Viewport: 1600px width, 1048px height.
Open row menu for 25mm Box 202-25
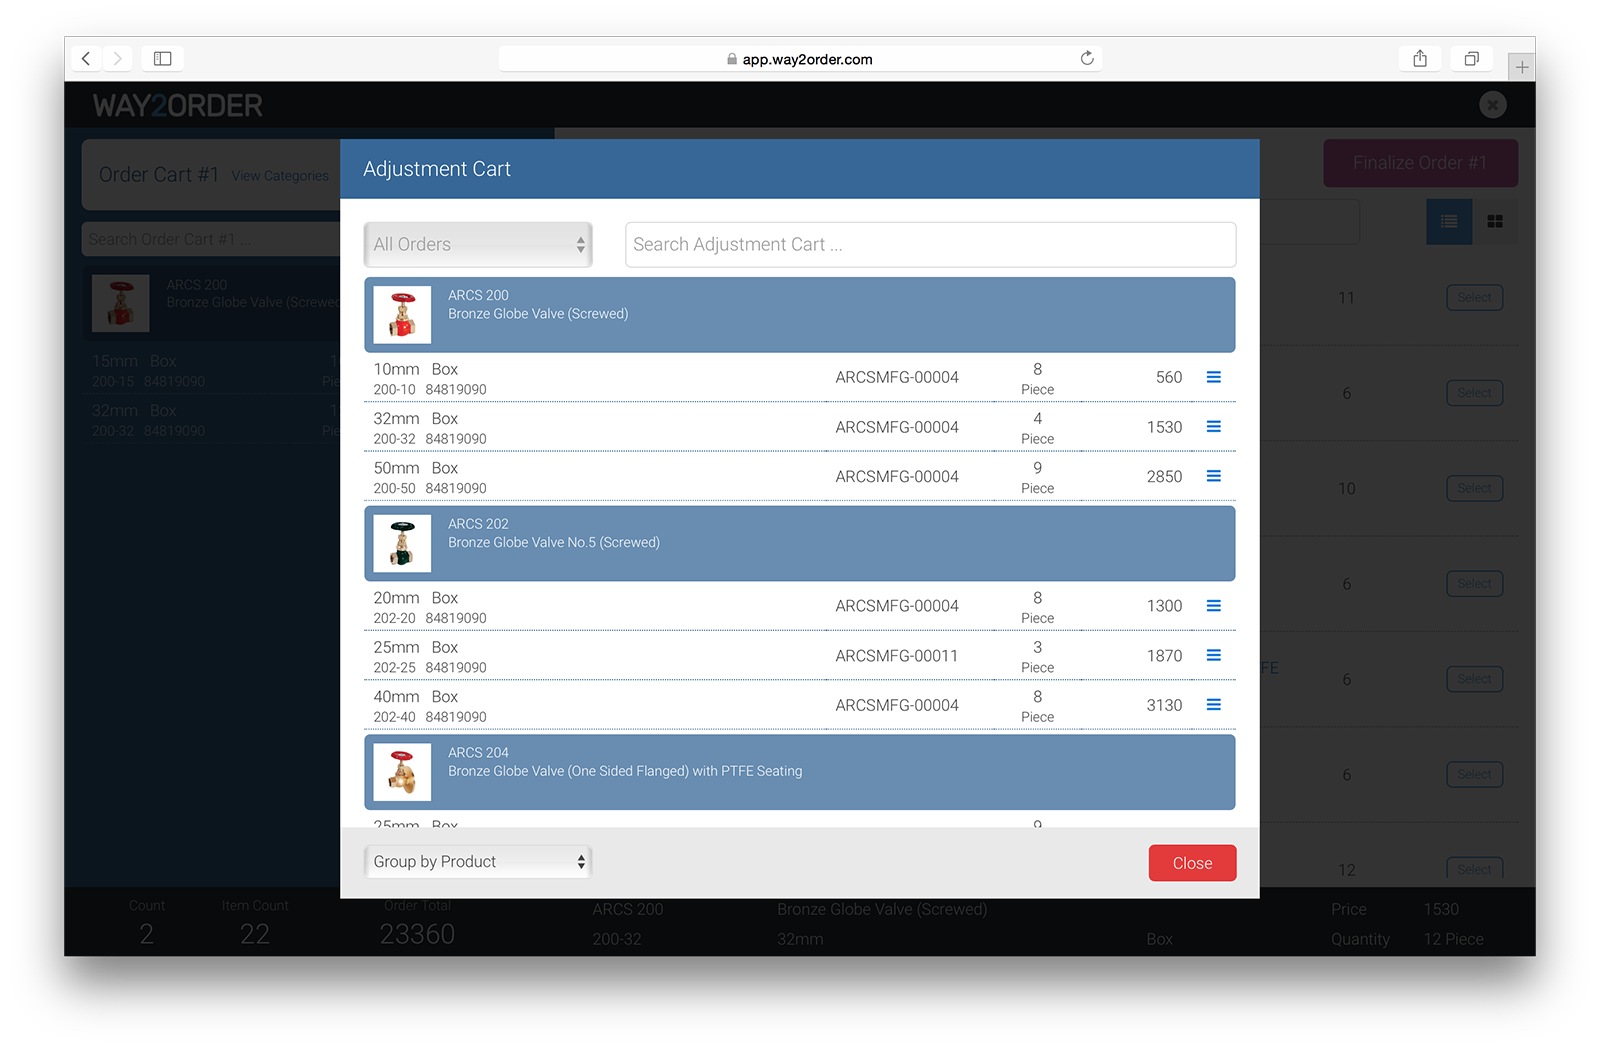pos(1213,655)
